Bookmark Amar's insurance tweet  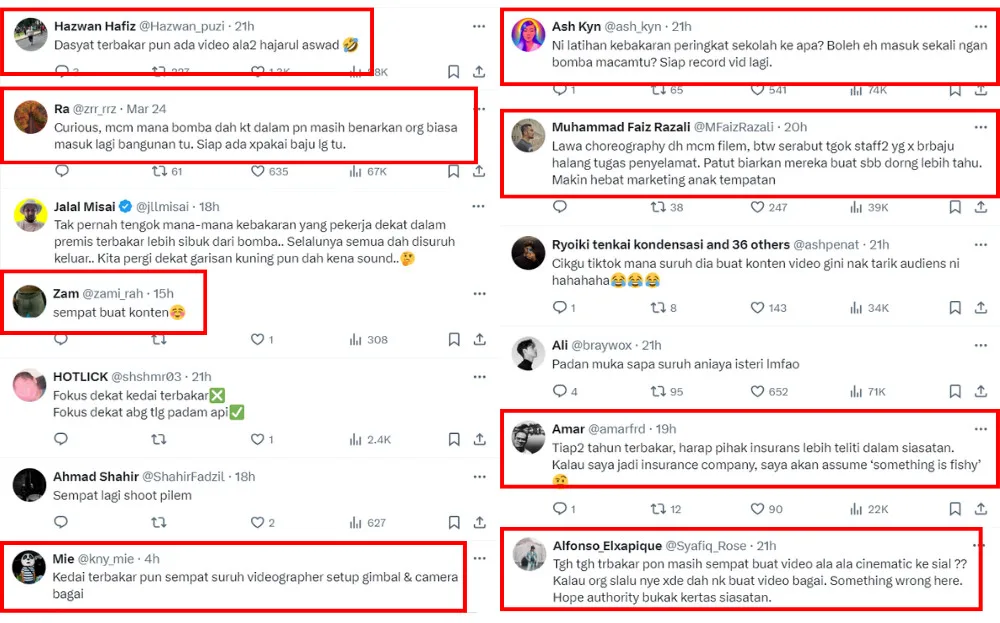(x=954, y=509)
